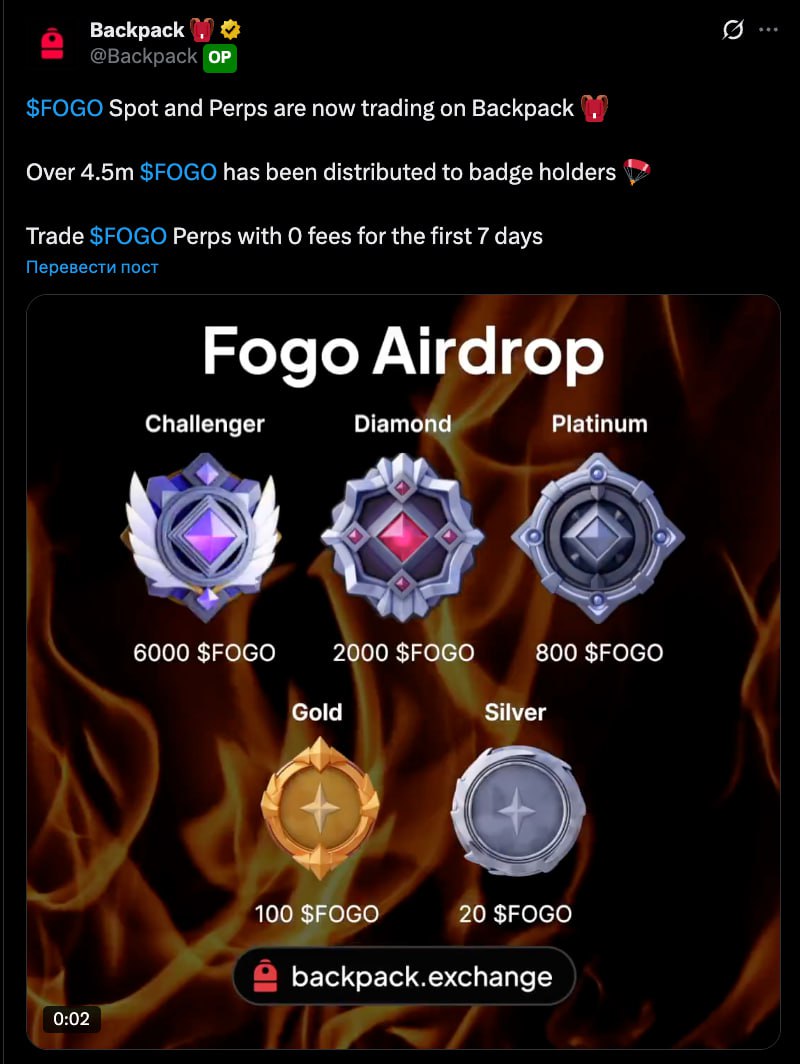Screen dimensions: 800x1064
Task: Click the red backpack emoji after the display name
Action: pyautogui.click(x=202, y=30)
